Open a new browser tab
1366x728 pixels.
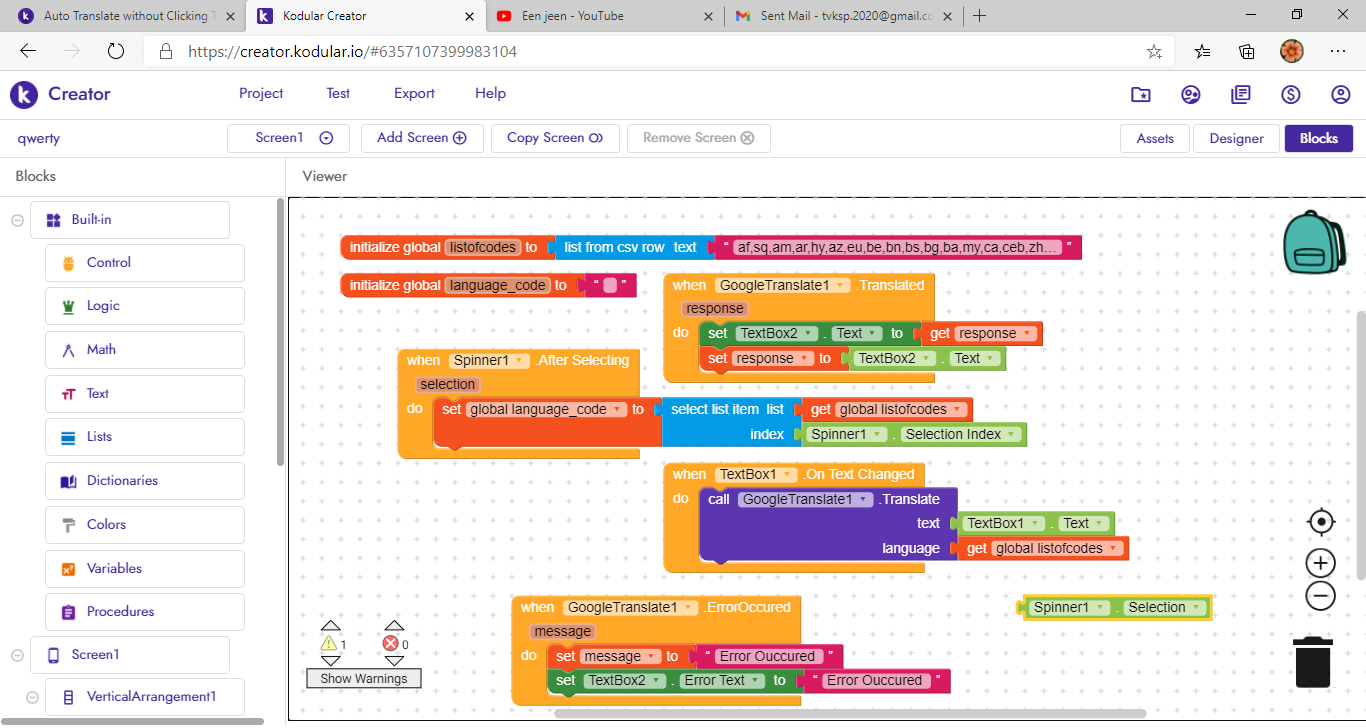(x=980, y=15)
